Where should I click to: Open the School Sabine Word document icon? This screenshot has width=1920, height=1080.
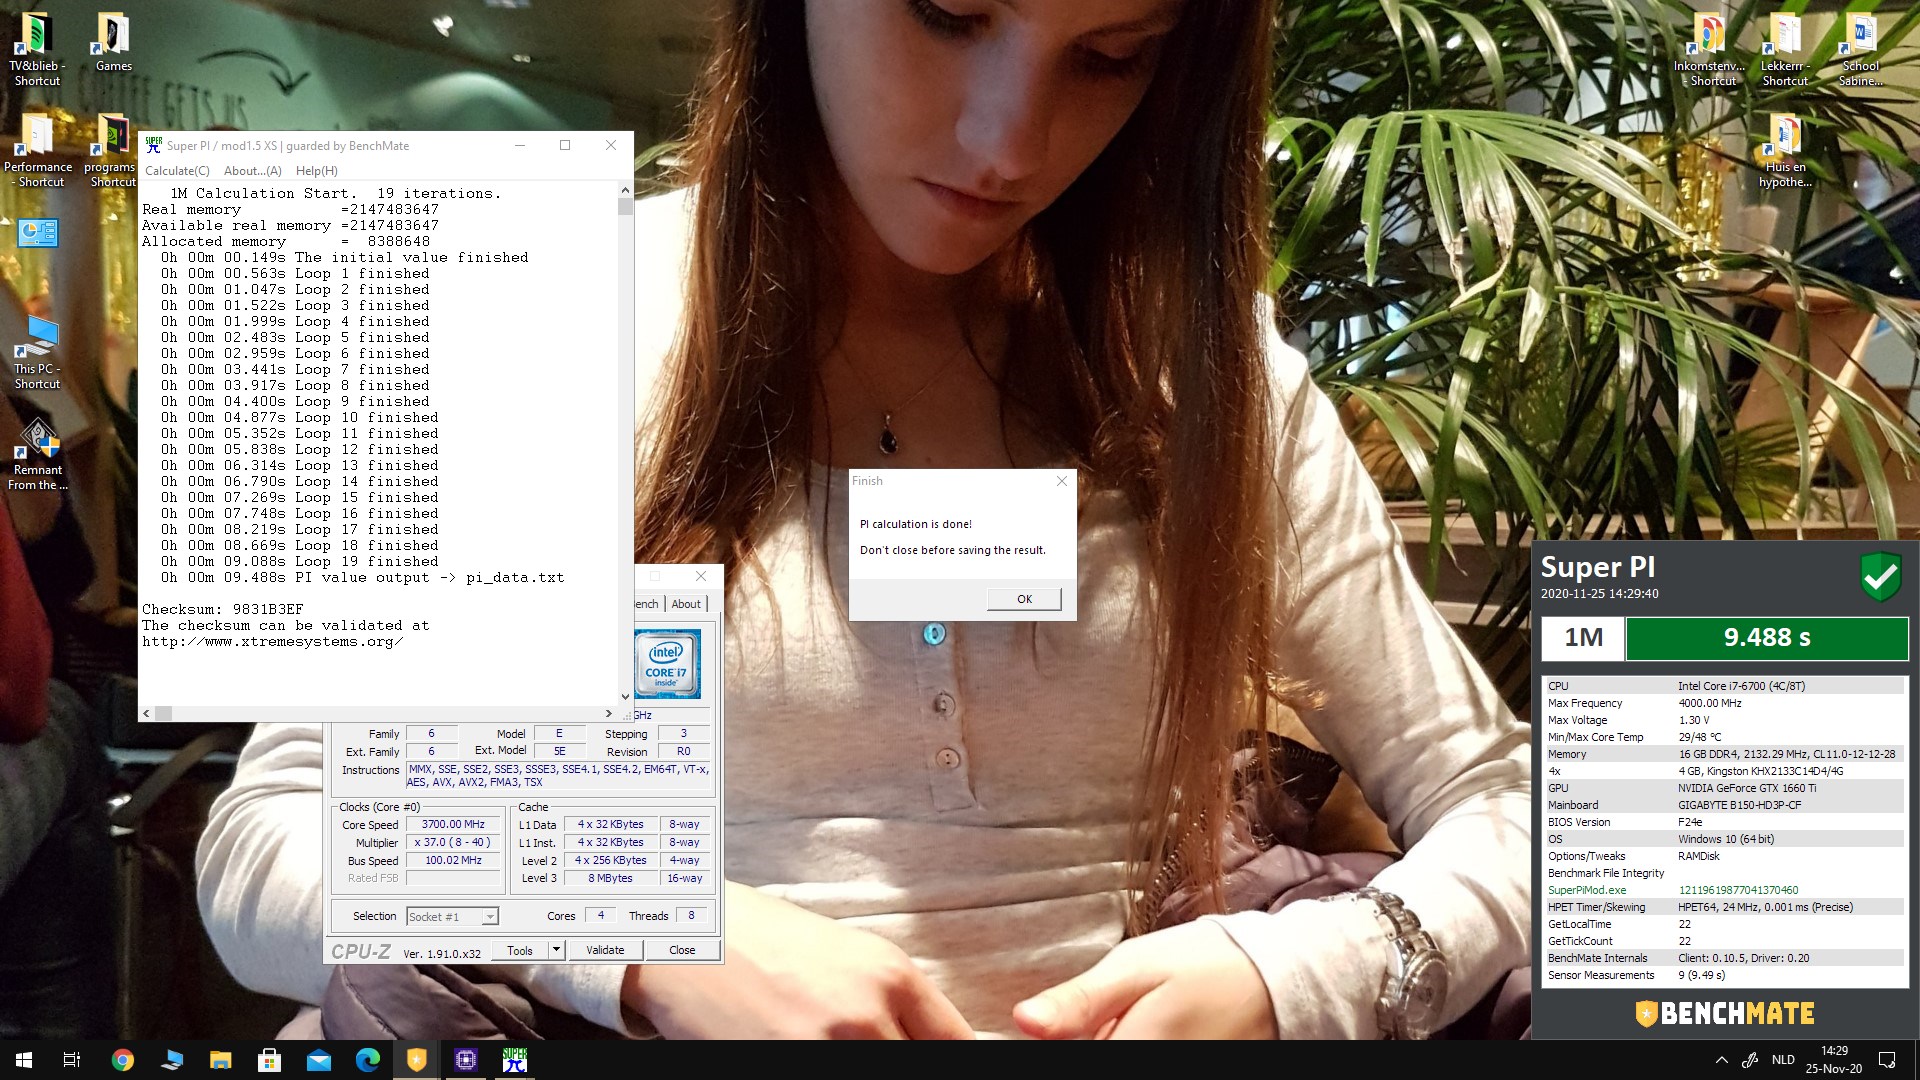point(1860,50)
